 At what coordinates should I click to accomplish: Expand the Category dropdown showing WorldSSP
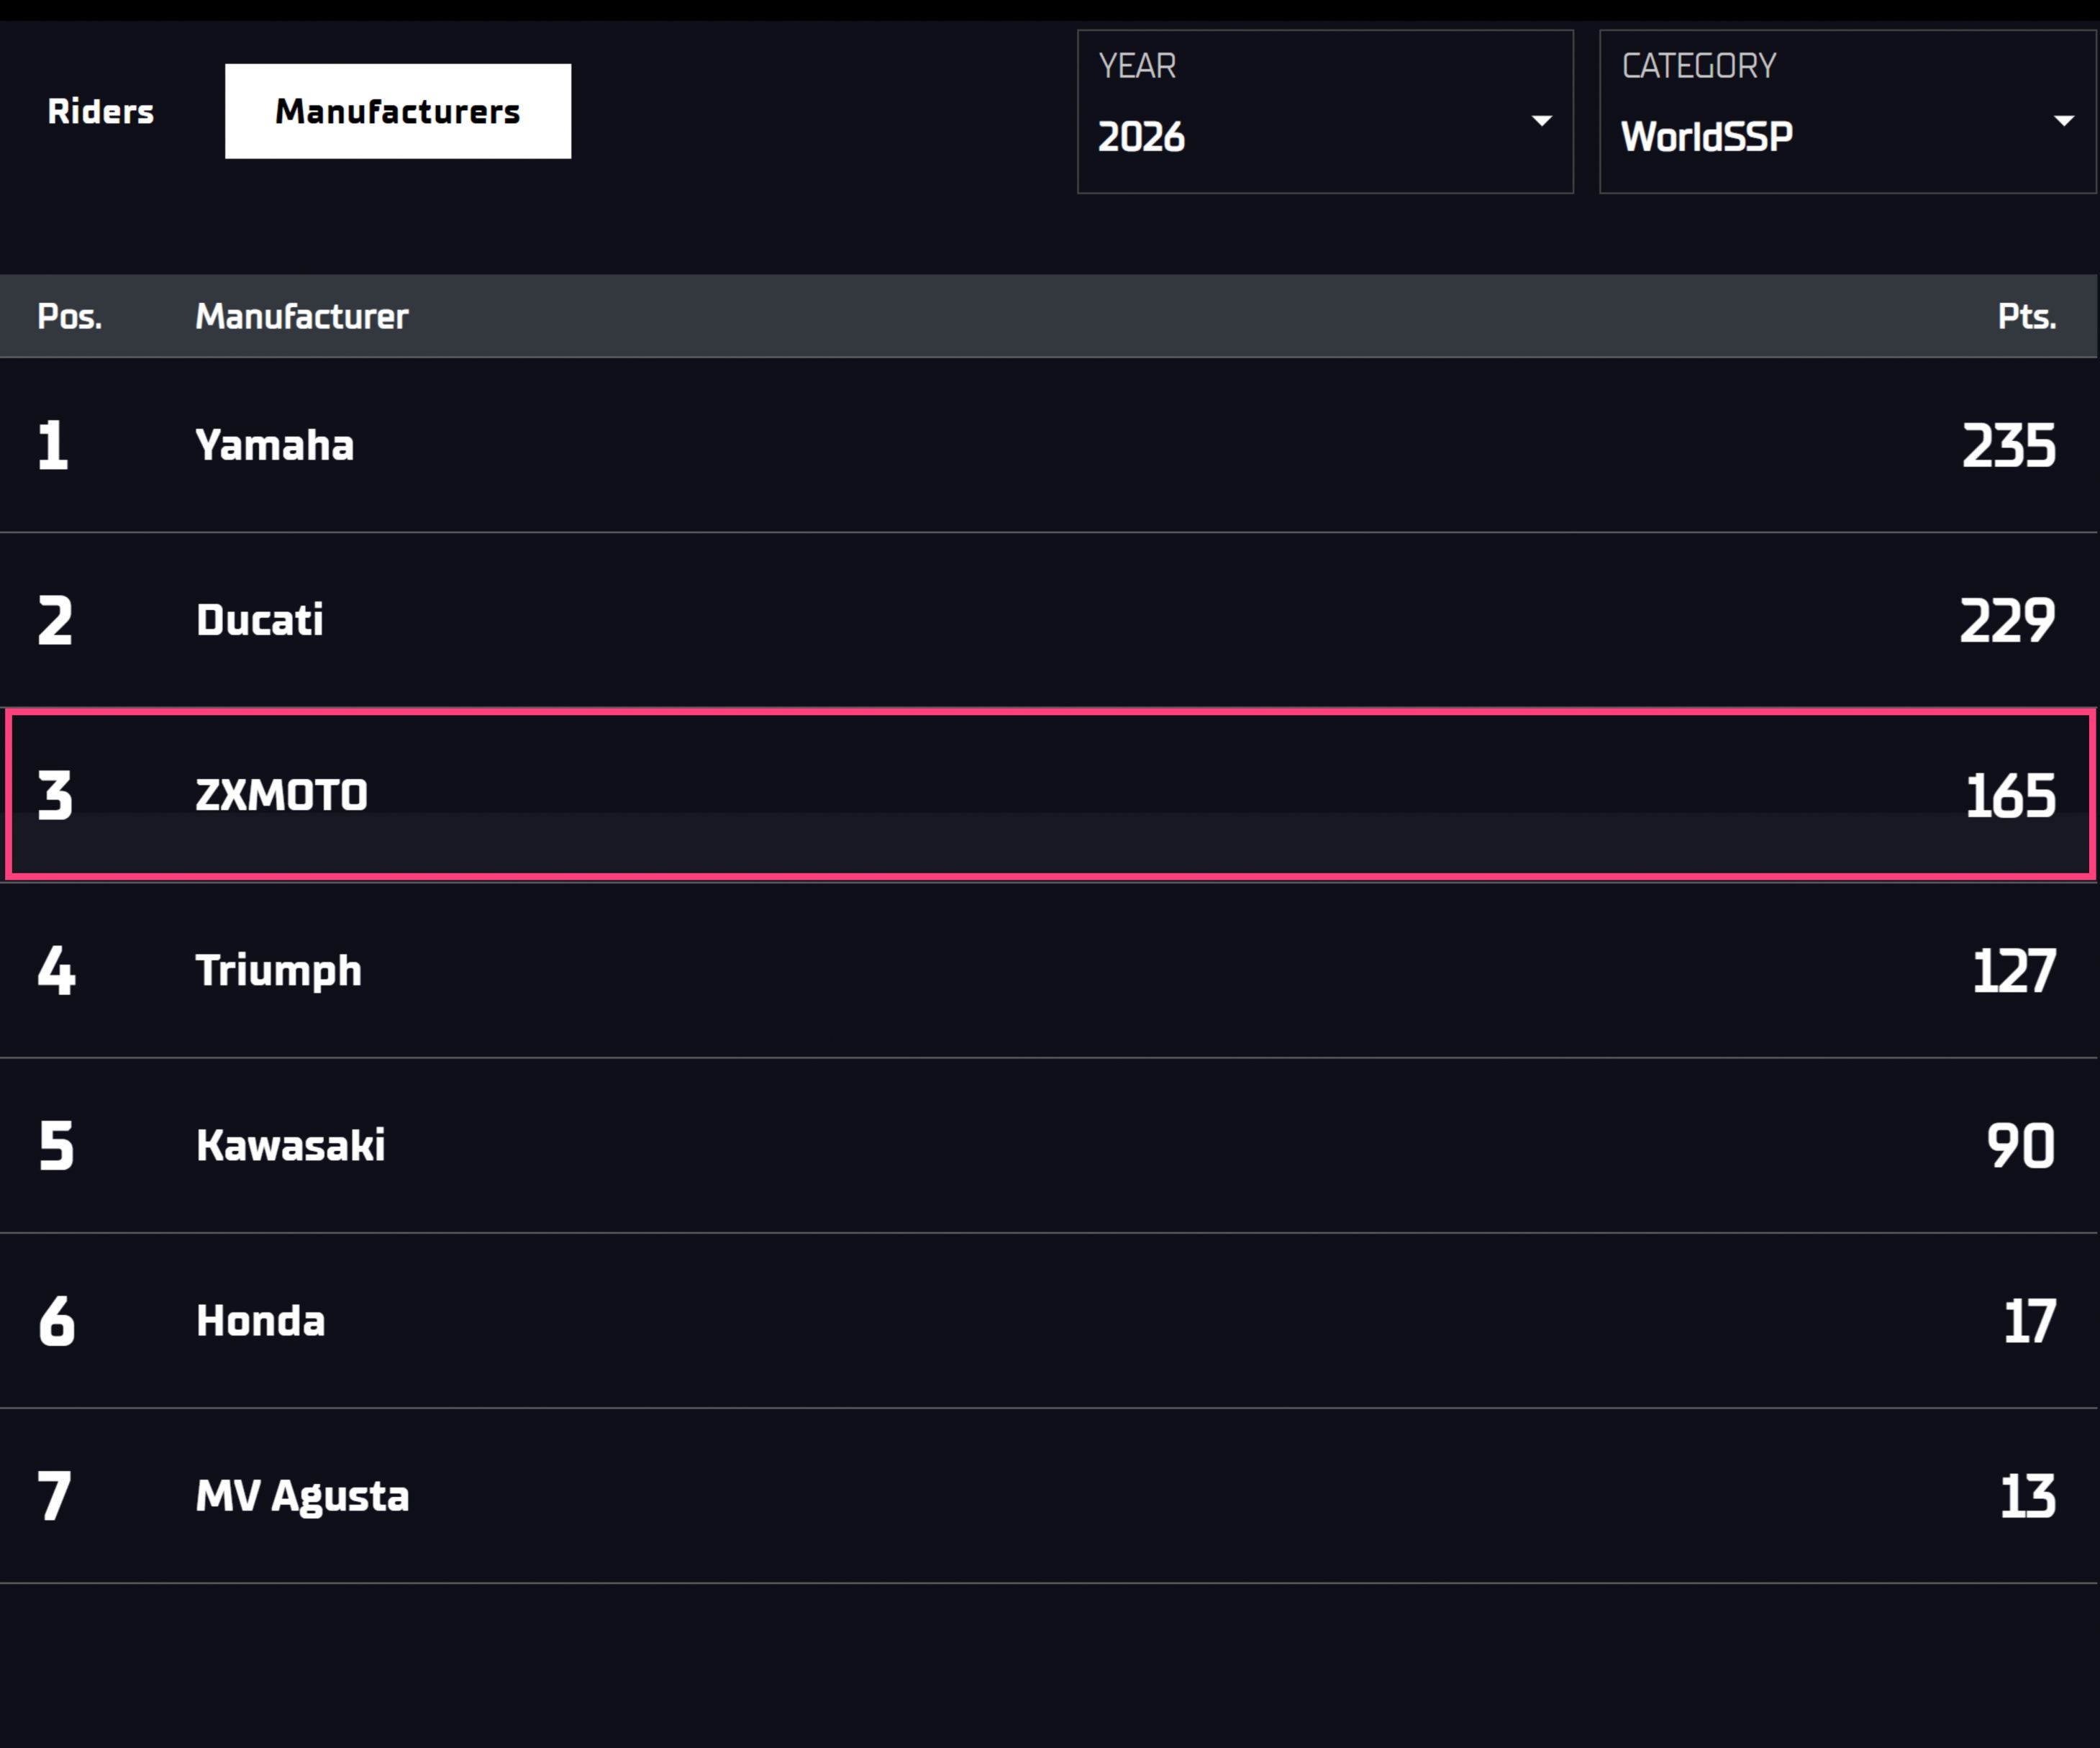pos(1847,111)
